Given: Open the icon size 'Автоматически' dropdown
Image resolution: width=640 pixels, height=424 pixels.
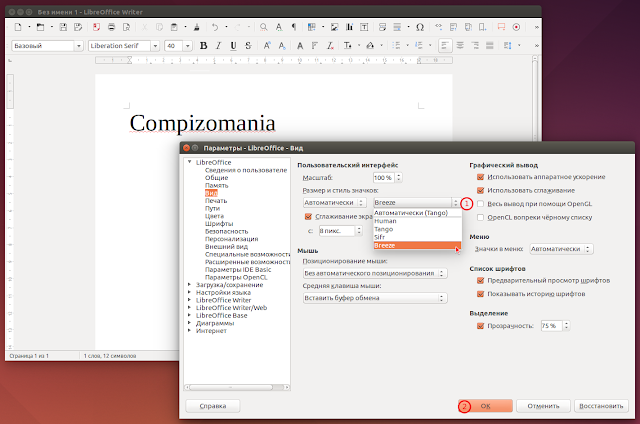Looking at the screenshot, I should (x=334, y=202).
